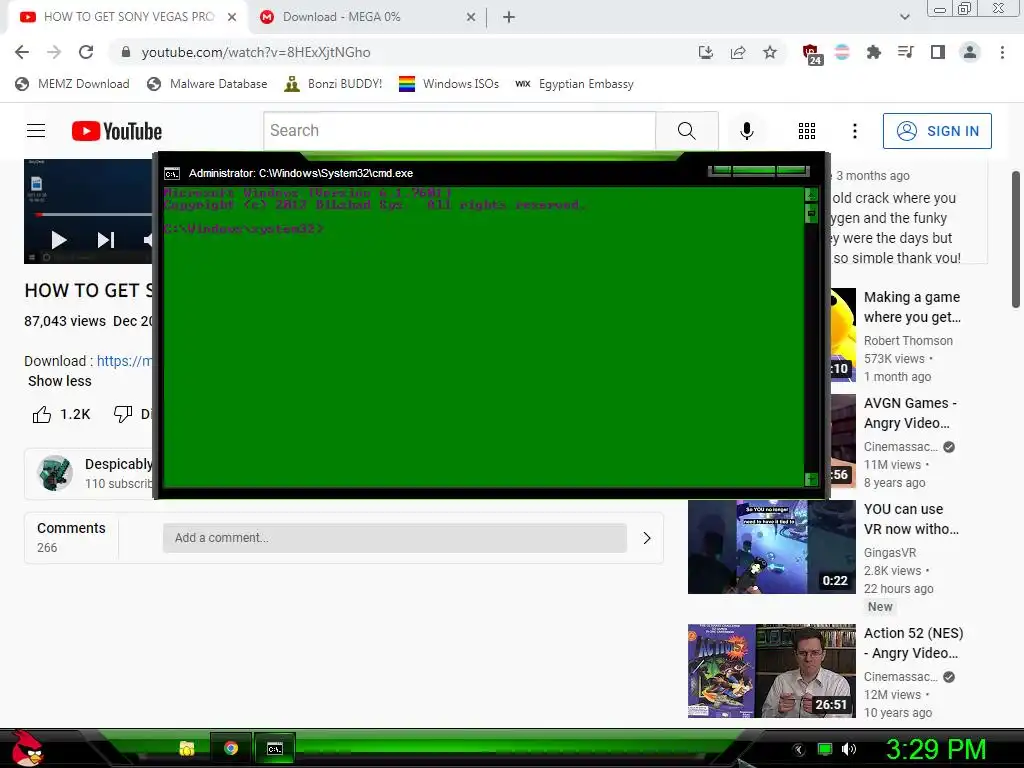This screenshot has width=1024, height=768.
Task: Open the YOU can use VR video thumbnail
Action: pos(771,547)
